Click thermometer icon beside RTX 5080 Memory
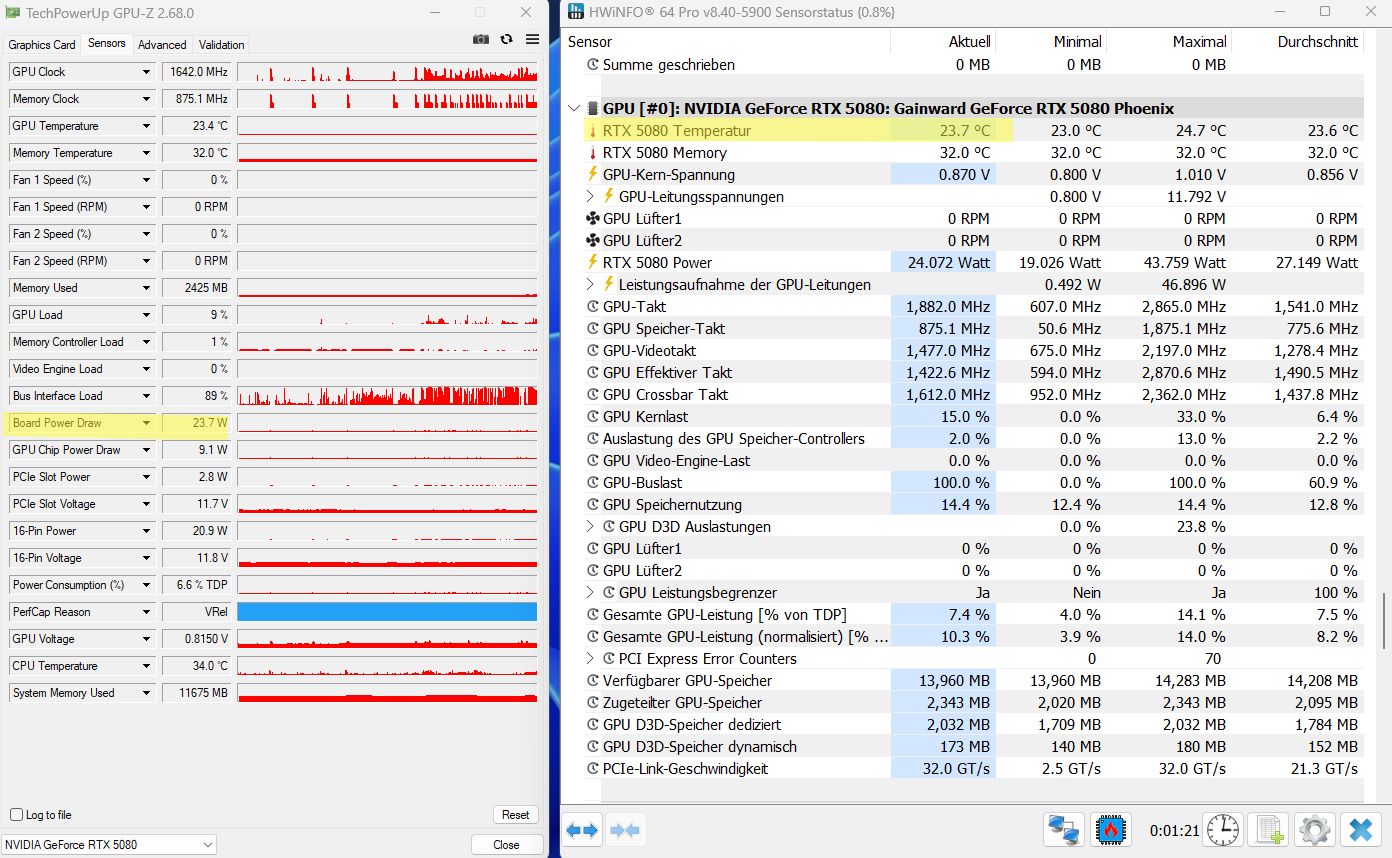The width and height of the screenshot is (1392, 858). pyautogui.click(x=593, y=153)
